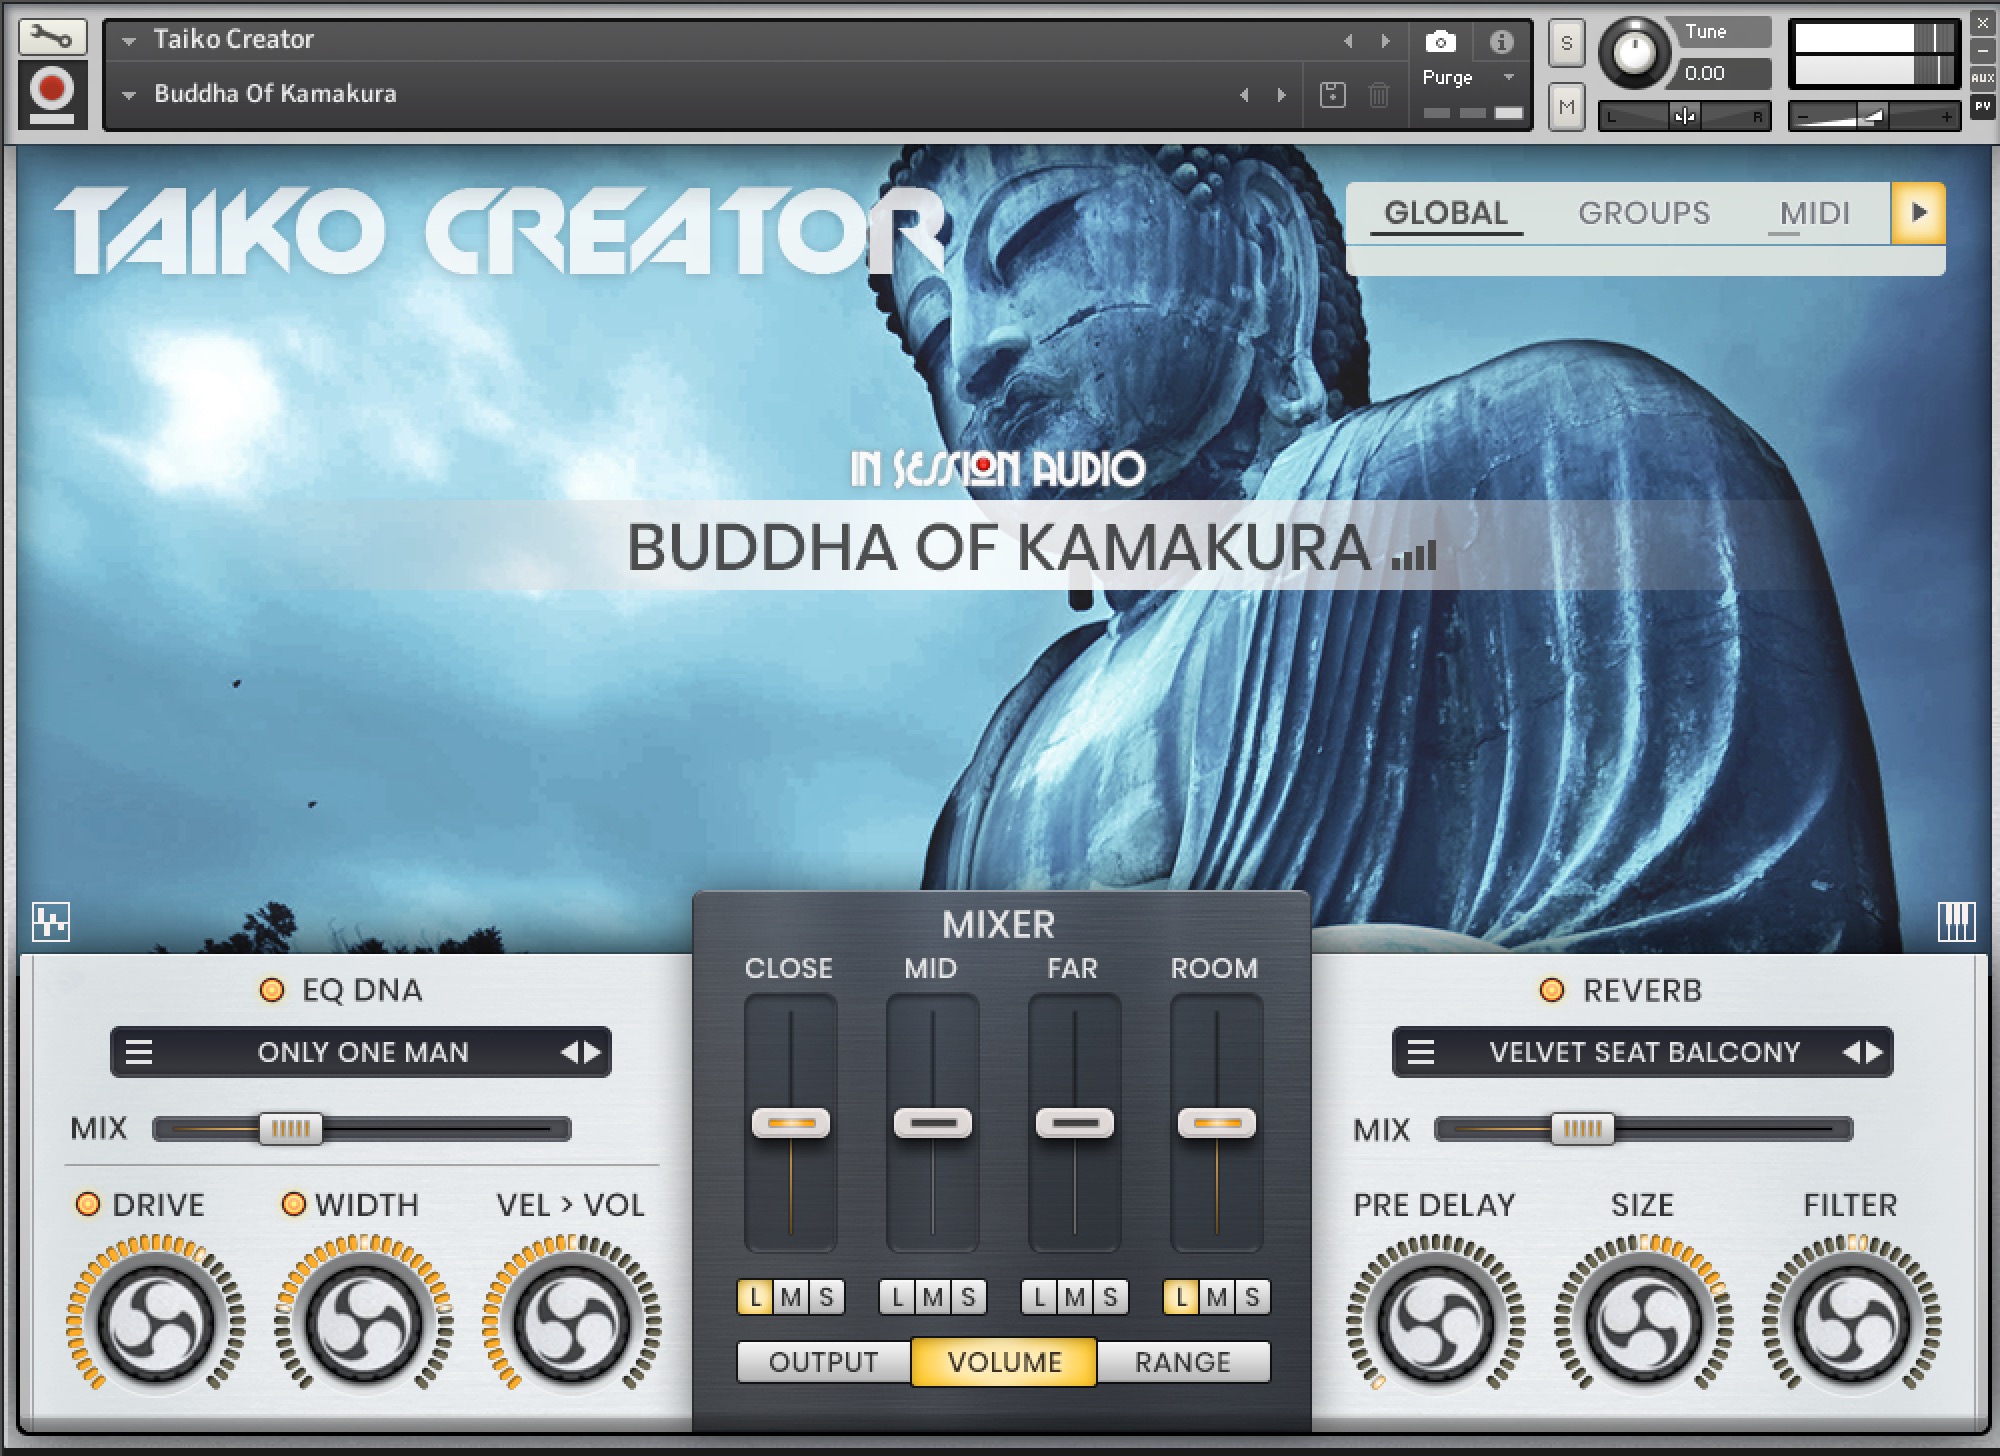Toggle the Reverb power button
This screenshot has height=1456, width=2000.
click(1552, 990)
